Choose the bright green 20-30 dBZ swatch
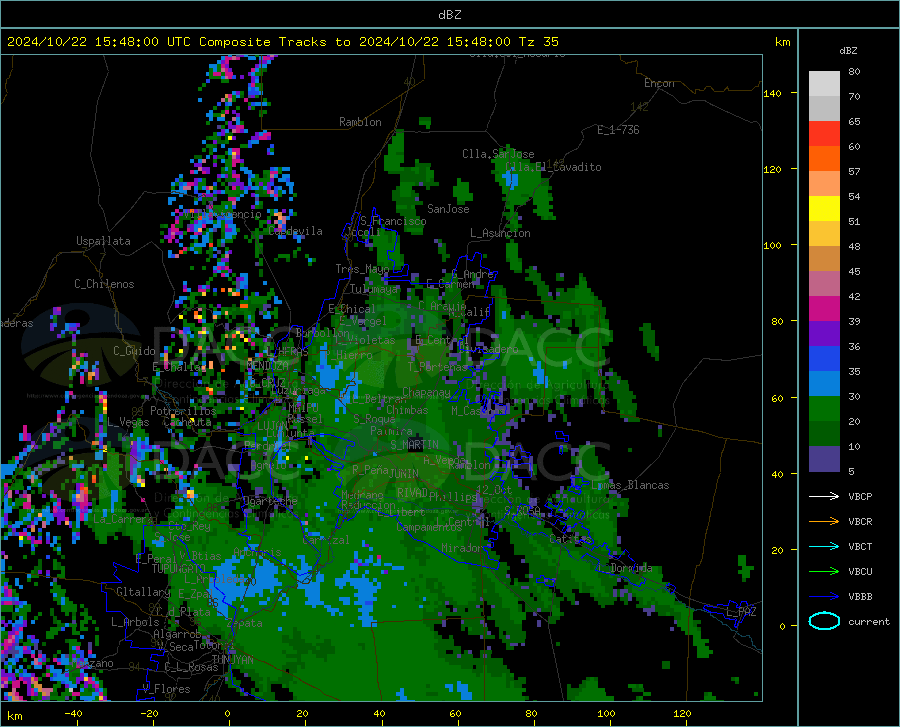The width and height of the screenshot is (900, 727). click(x=824, y=409)
